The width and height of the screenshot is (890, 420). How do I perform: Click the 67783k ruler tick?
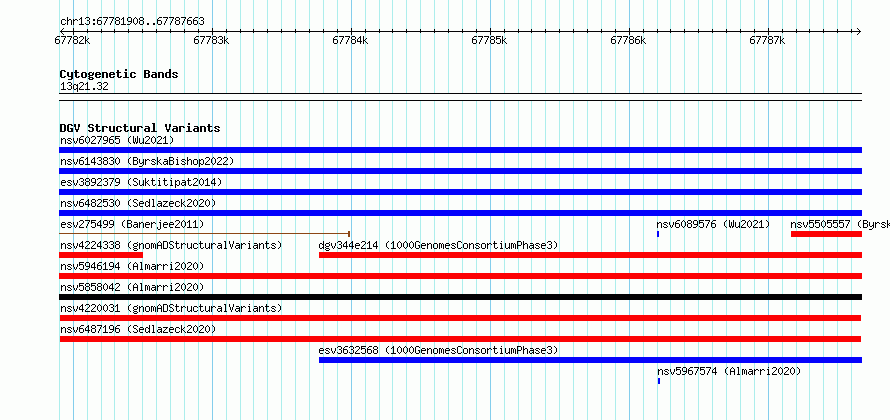(211, 40)
